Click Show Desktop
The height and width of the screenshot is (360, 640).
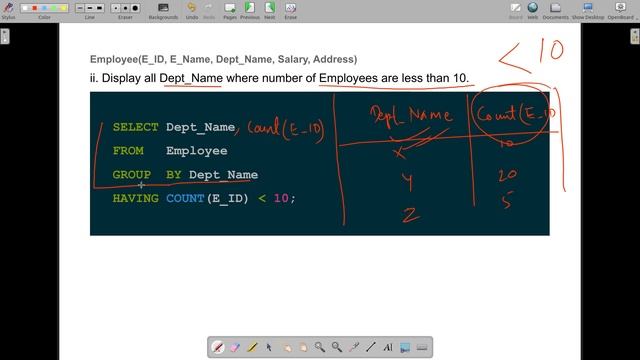588,10
